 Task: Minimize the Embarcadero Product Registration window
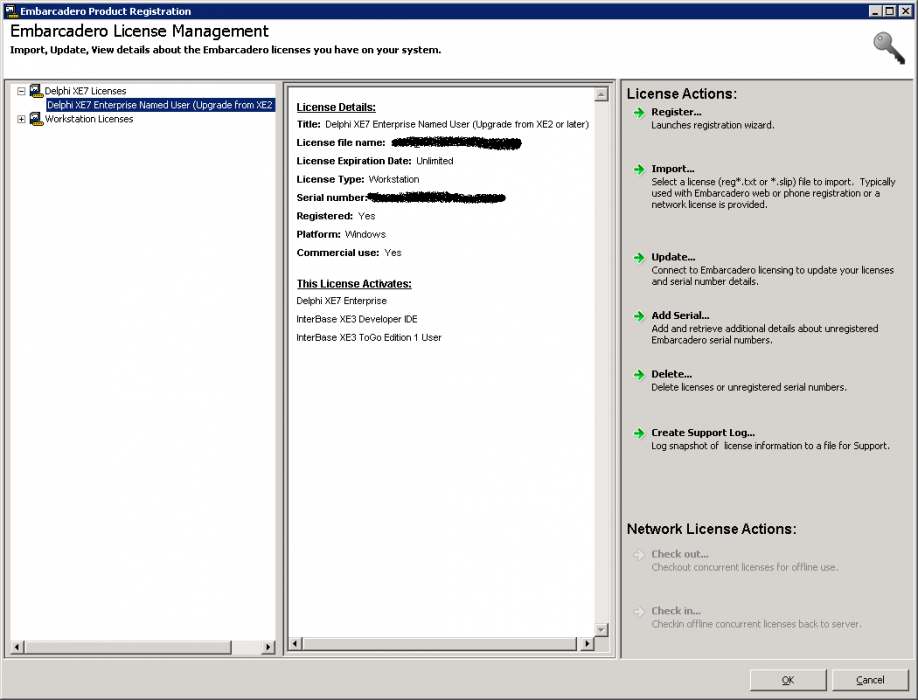point(875,11)
